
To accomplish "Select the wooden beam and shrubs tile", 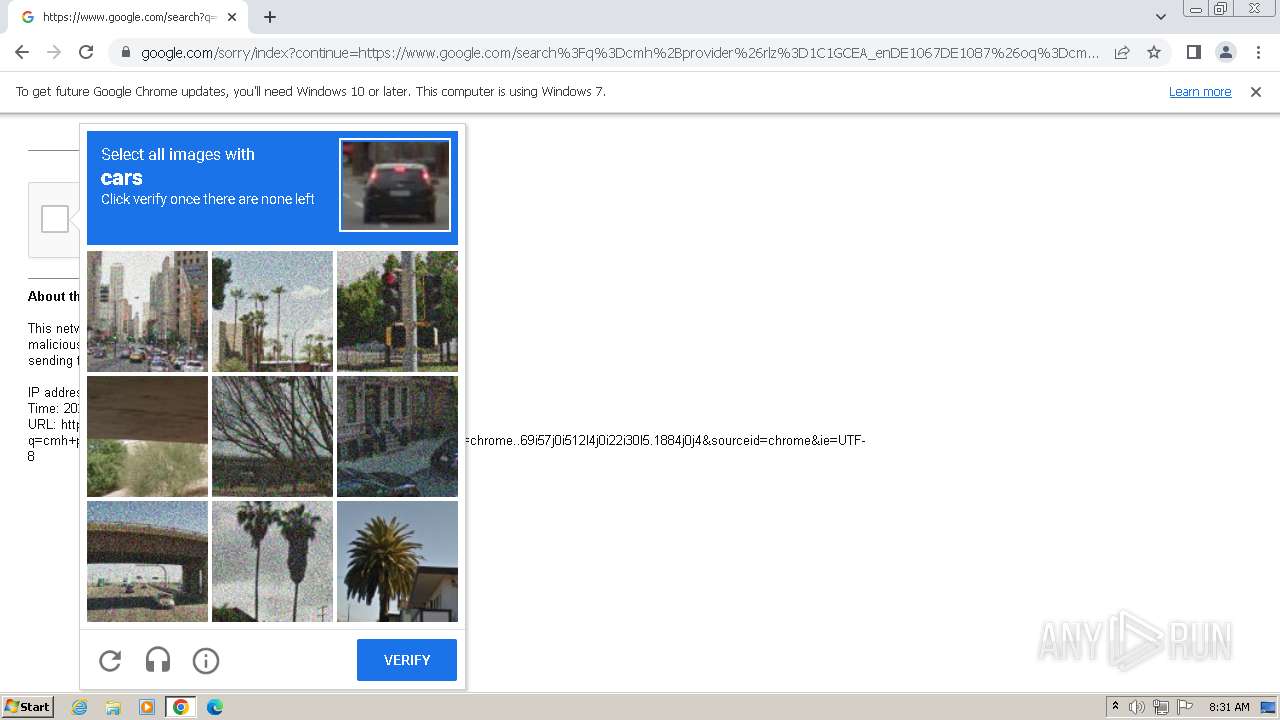I will pyautogui.click(x=147, y=436).
